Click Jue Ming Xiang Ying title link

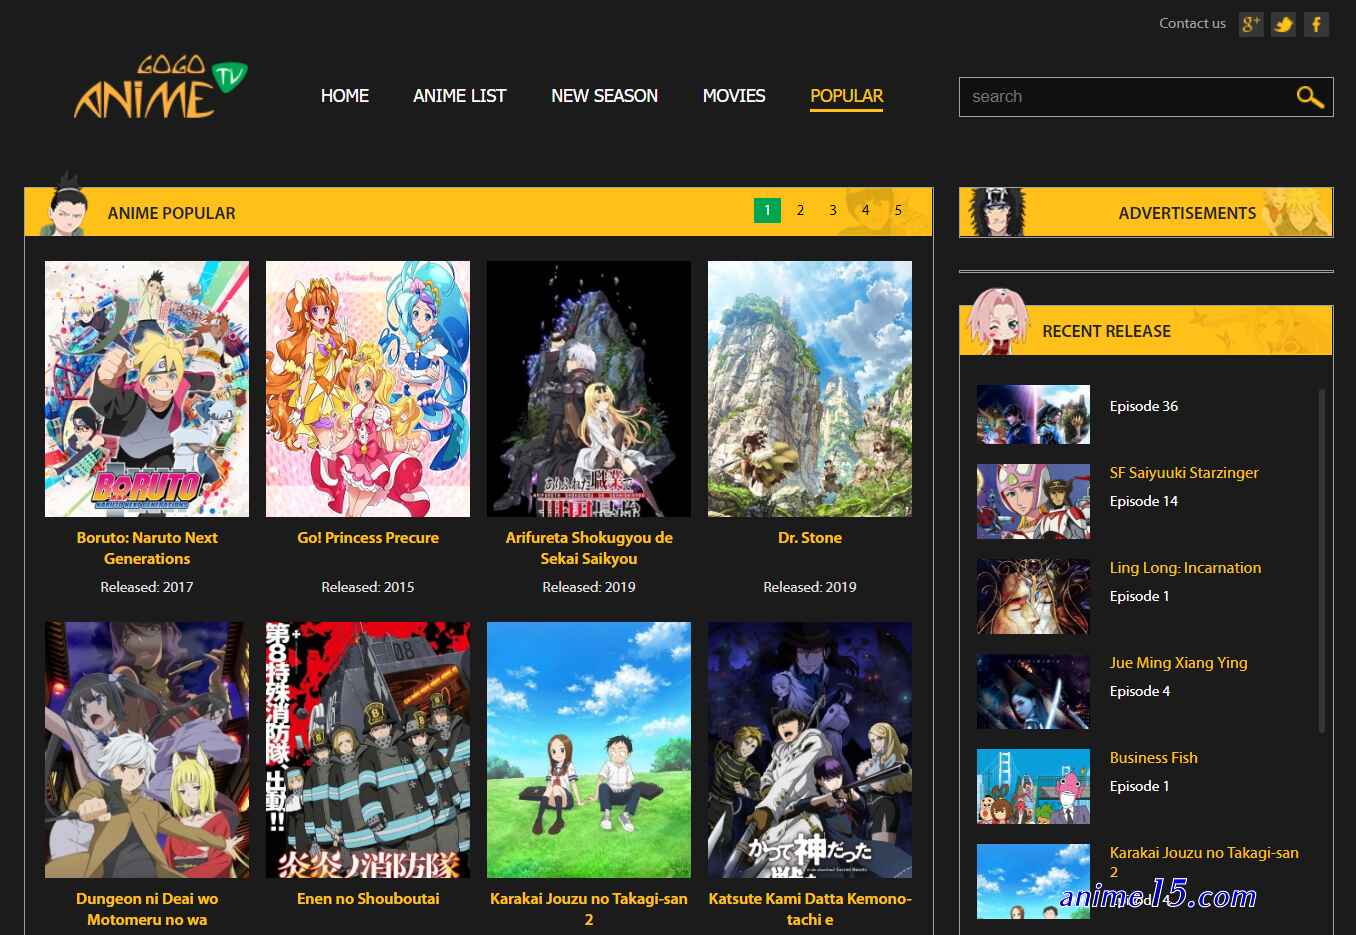1178,663
